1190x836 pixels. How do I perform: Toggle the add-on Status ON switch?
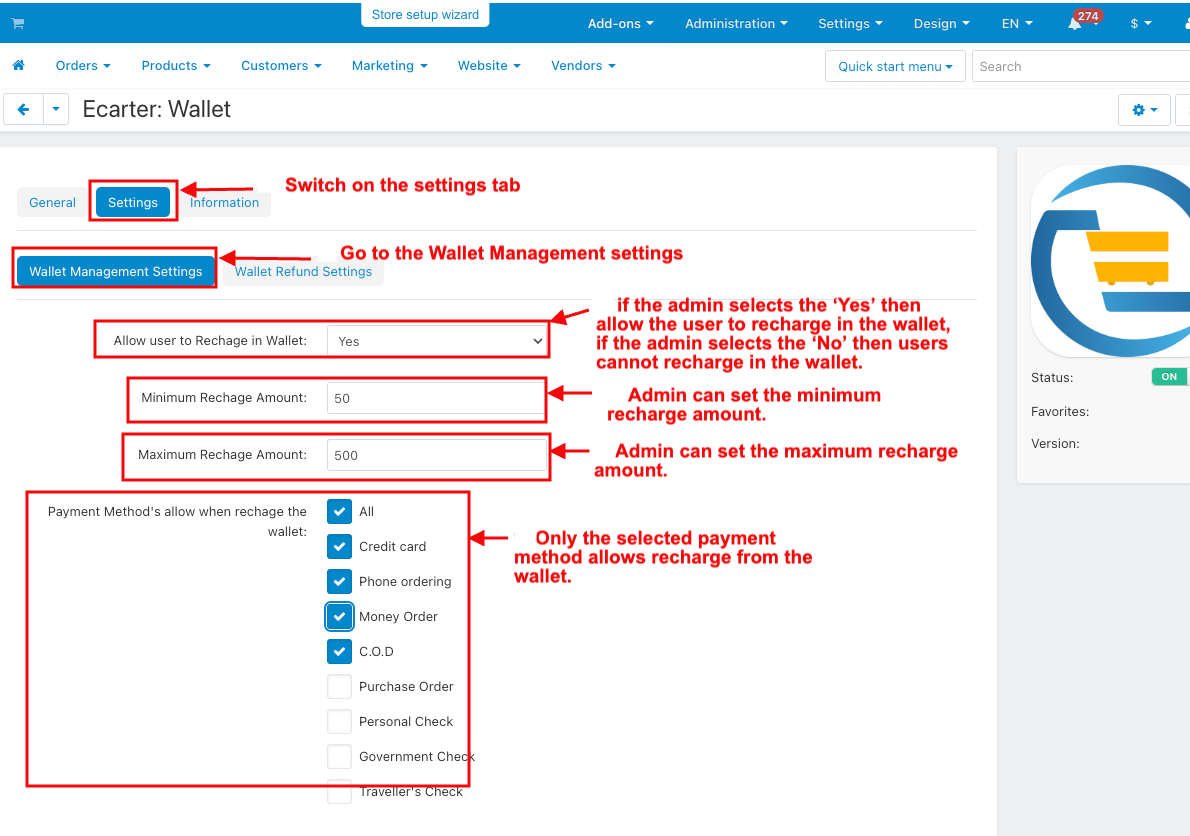tap(1169, 377)
